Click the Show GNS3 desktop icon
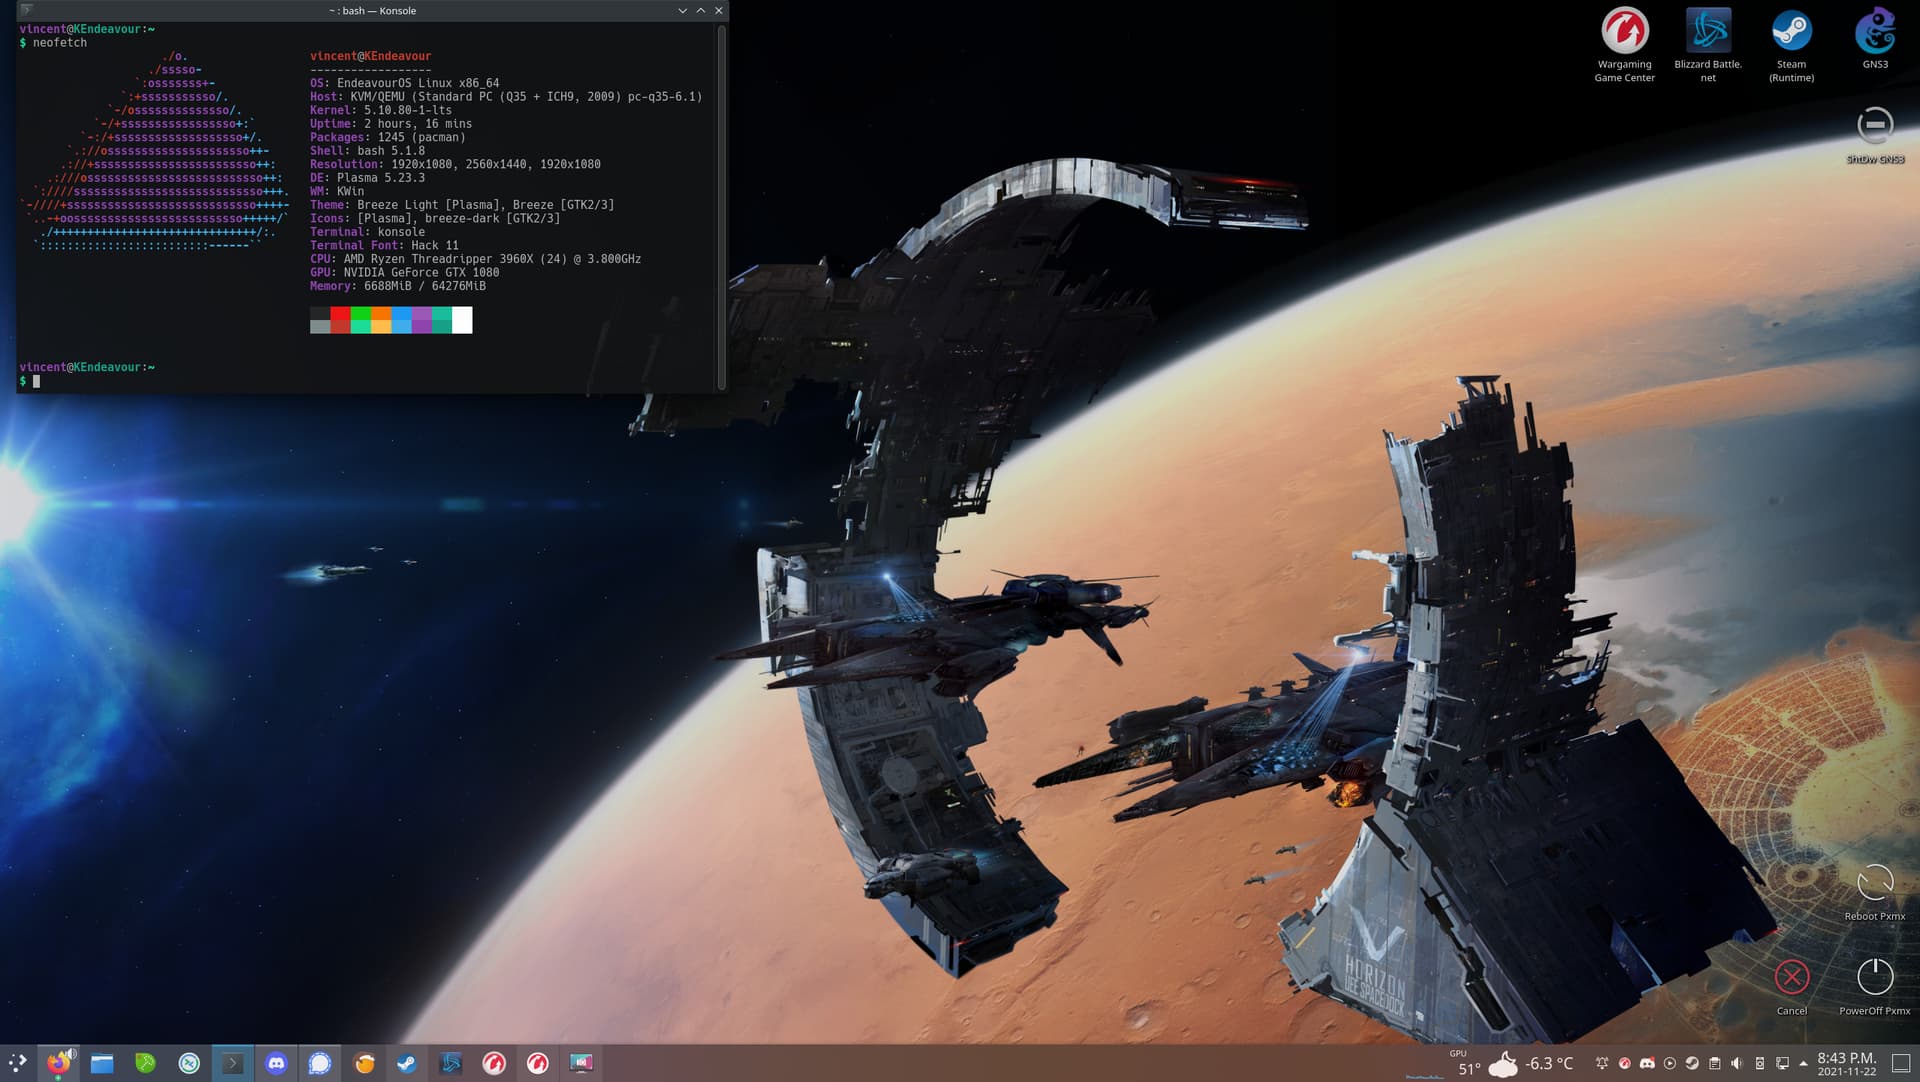 click(1875, 135)
